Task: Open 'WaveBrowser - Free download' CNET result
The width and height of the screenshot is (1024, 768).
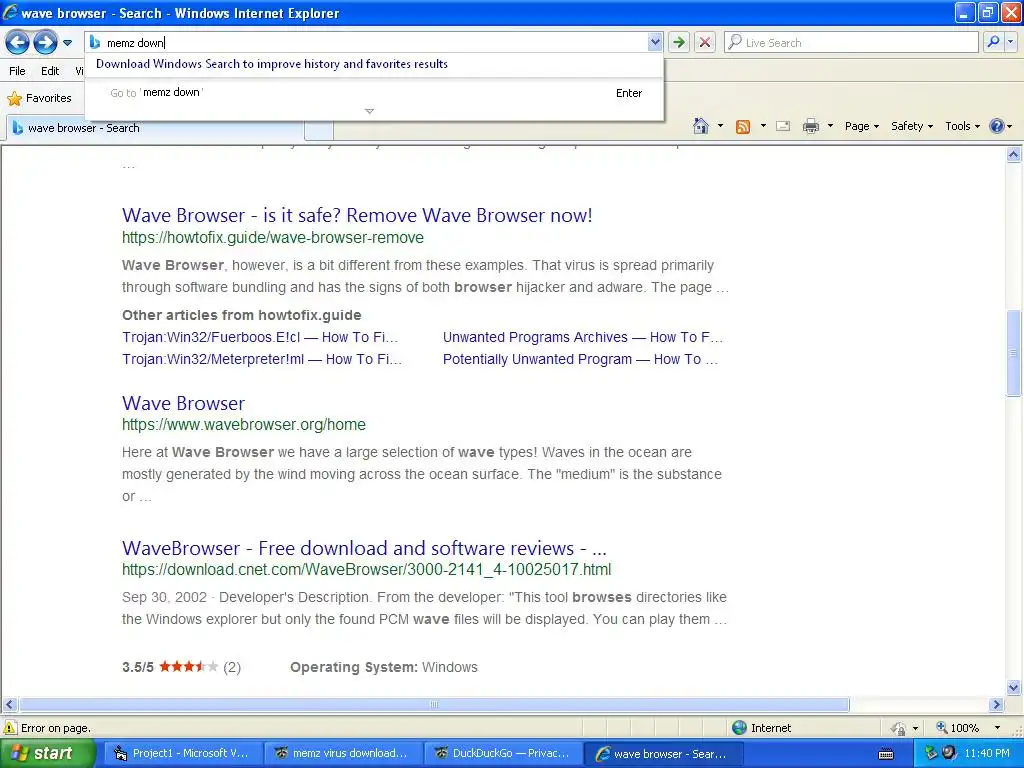Action: point(364,548)
